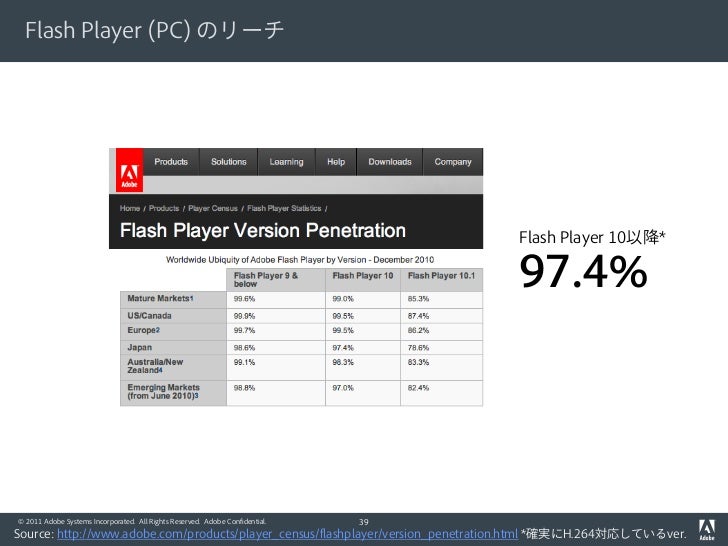Click US/Canada 99.9% cell
The width and height of the screenshot is (728, 546).
pyautogui.click(x=276, y=316)
